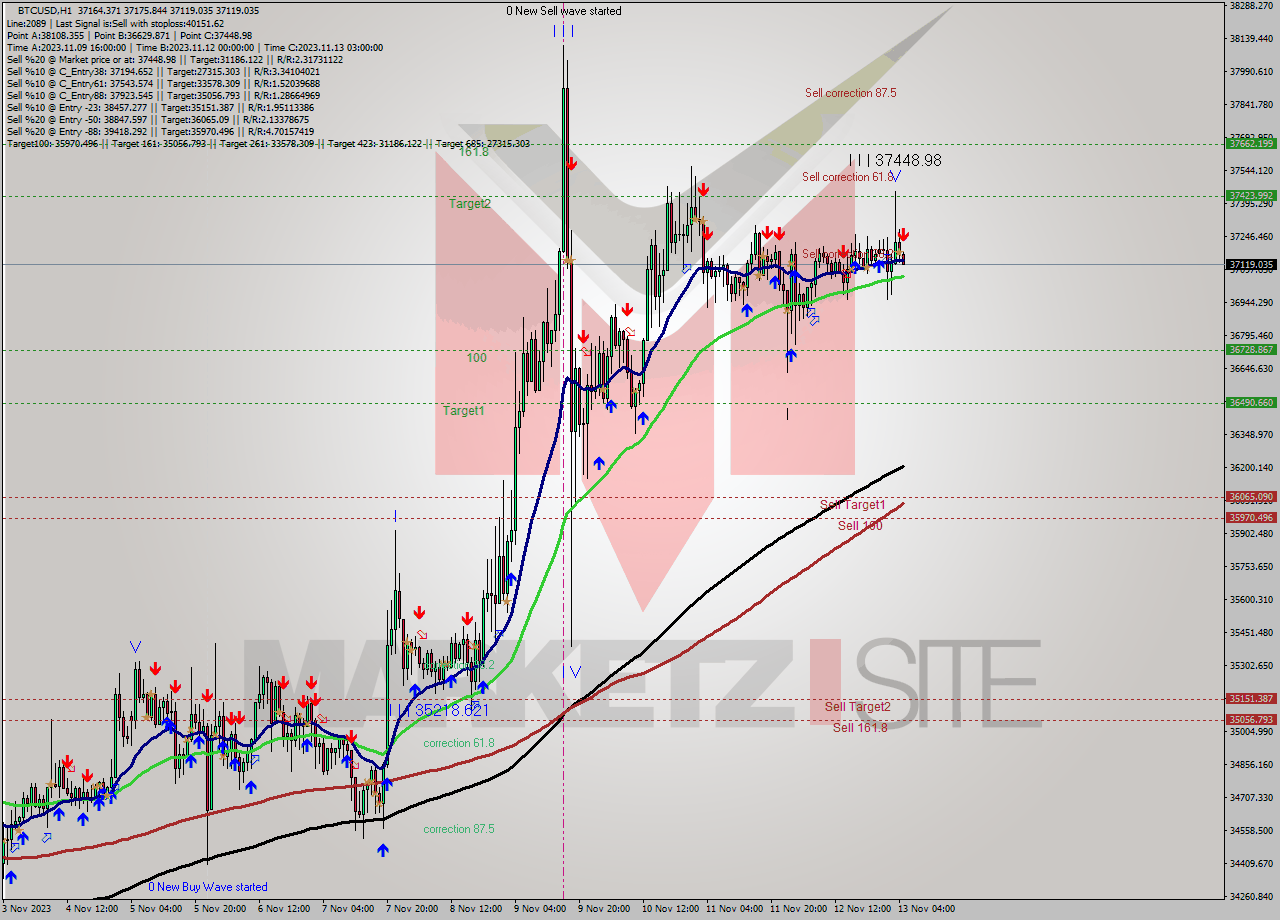Click the current price tag 37119.035
1280x920 pixels.
point(1251,265)
